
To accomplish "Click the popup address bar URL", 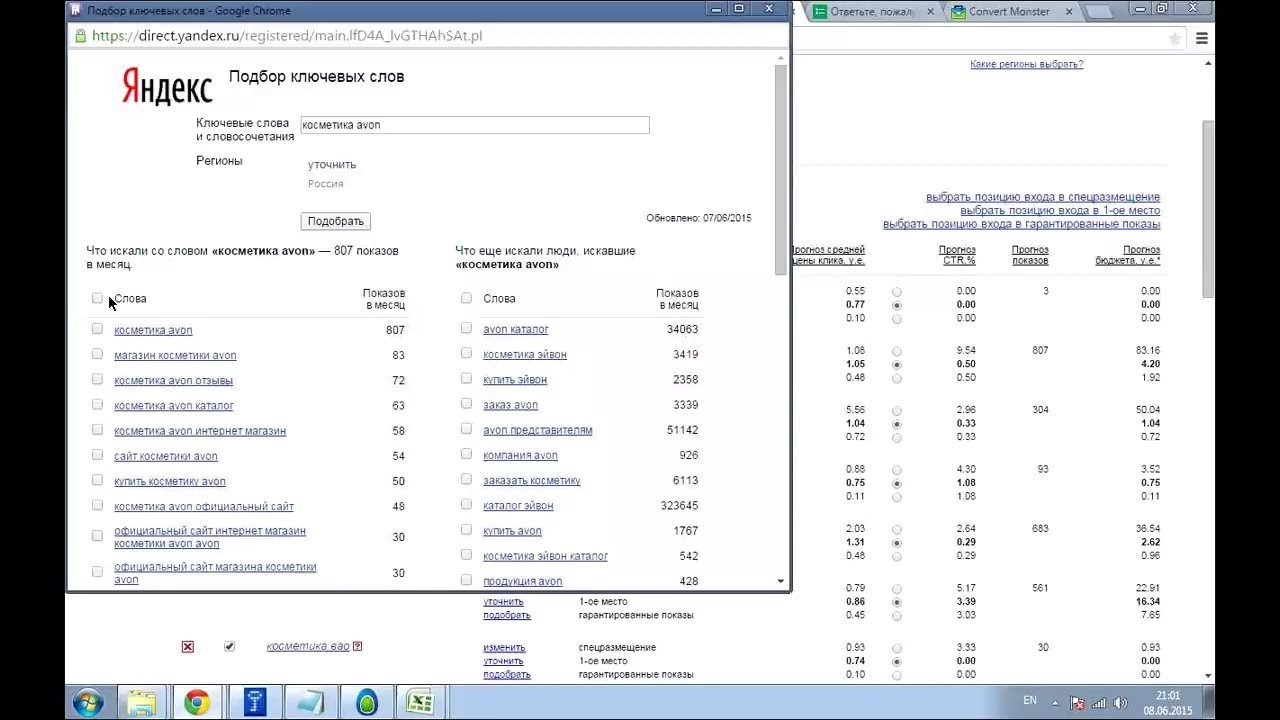I will [x=287, y=35].
